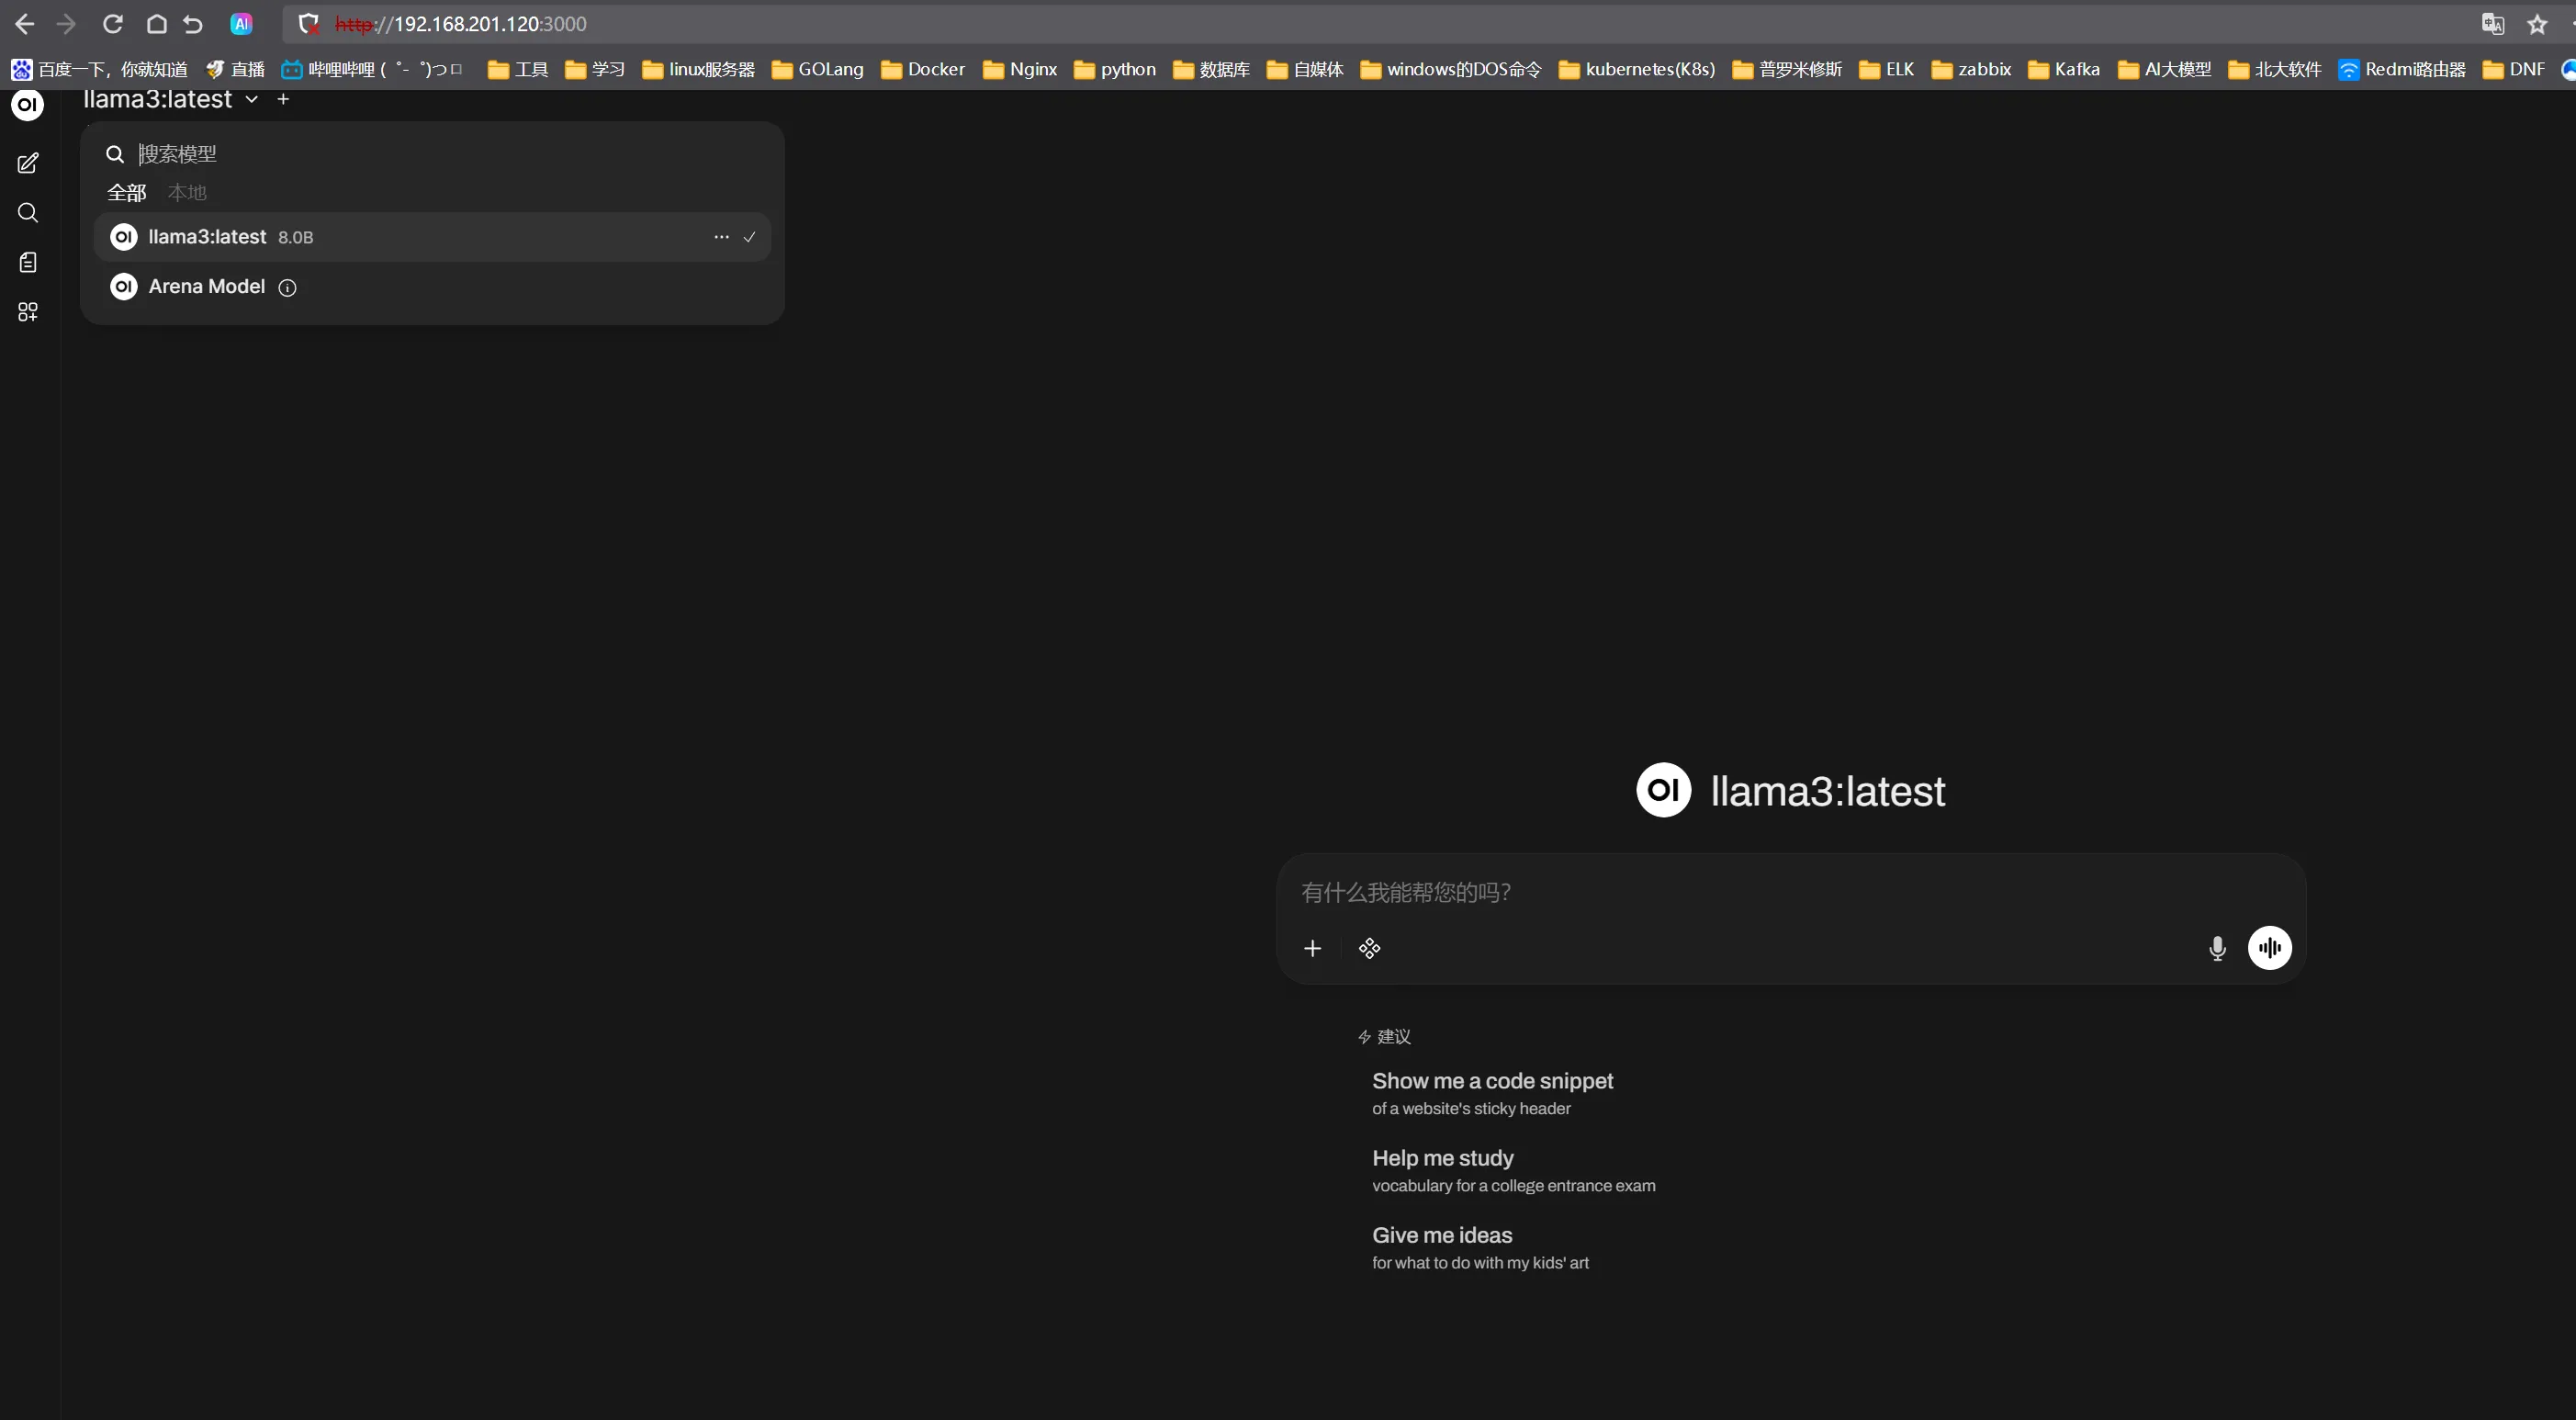Select llama3:latest model in the list

[x=208, y=237]
